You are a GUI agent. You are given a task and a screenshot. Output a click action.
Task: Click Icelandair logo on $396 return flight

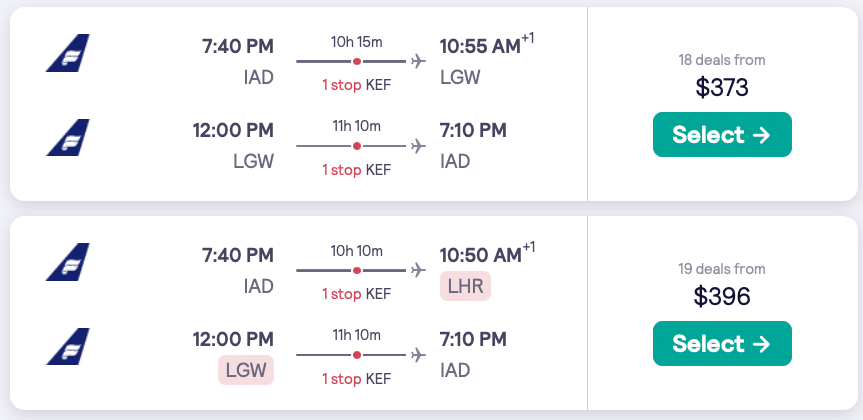[x=68, y=346]
